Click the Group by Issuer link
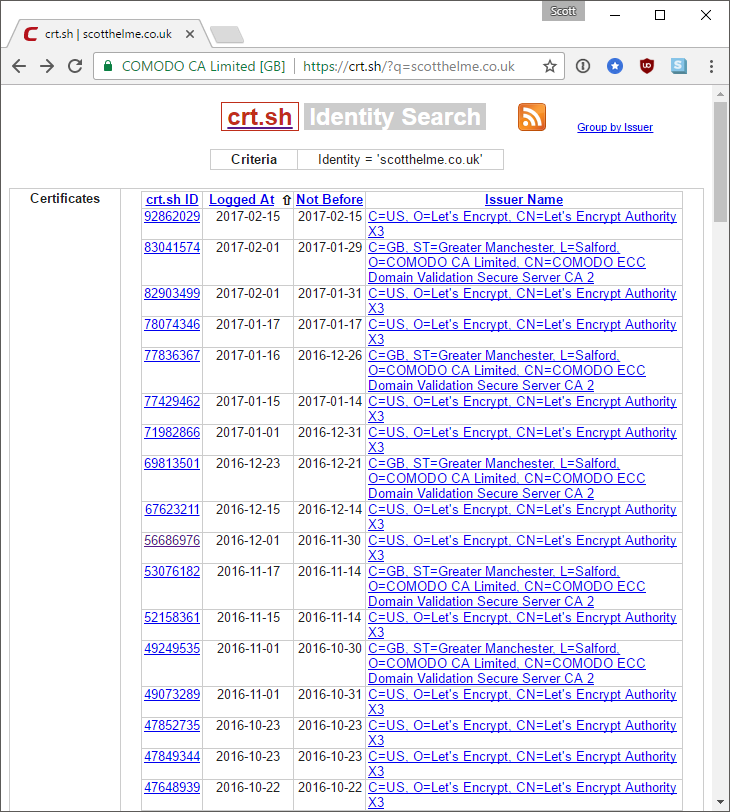730x812 pixels. point(614,127)
